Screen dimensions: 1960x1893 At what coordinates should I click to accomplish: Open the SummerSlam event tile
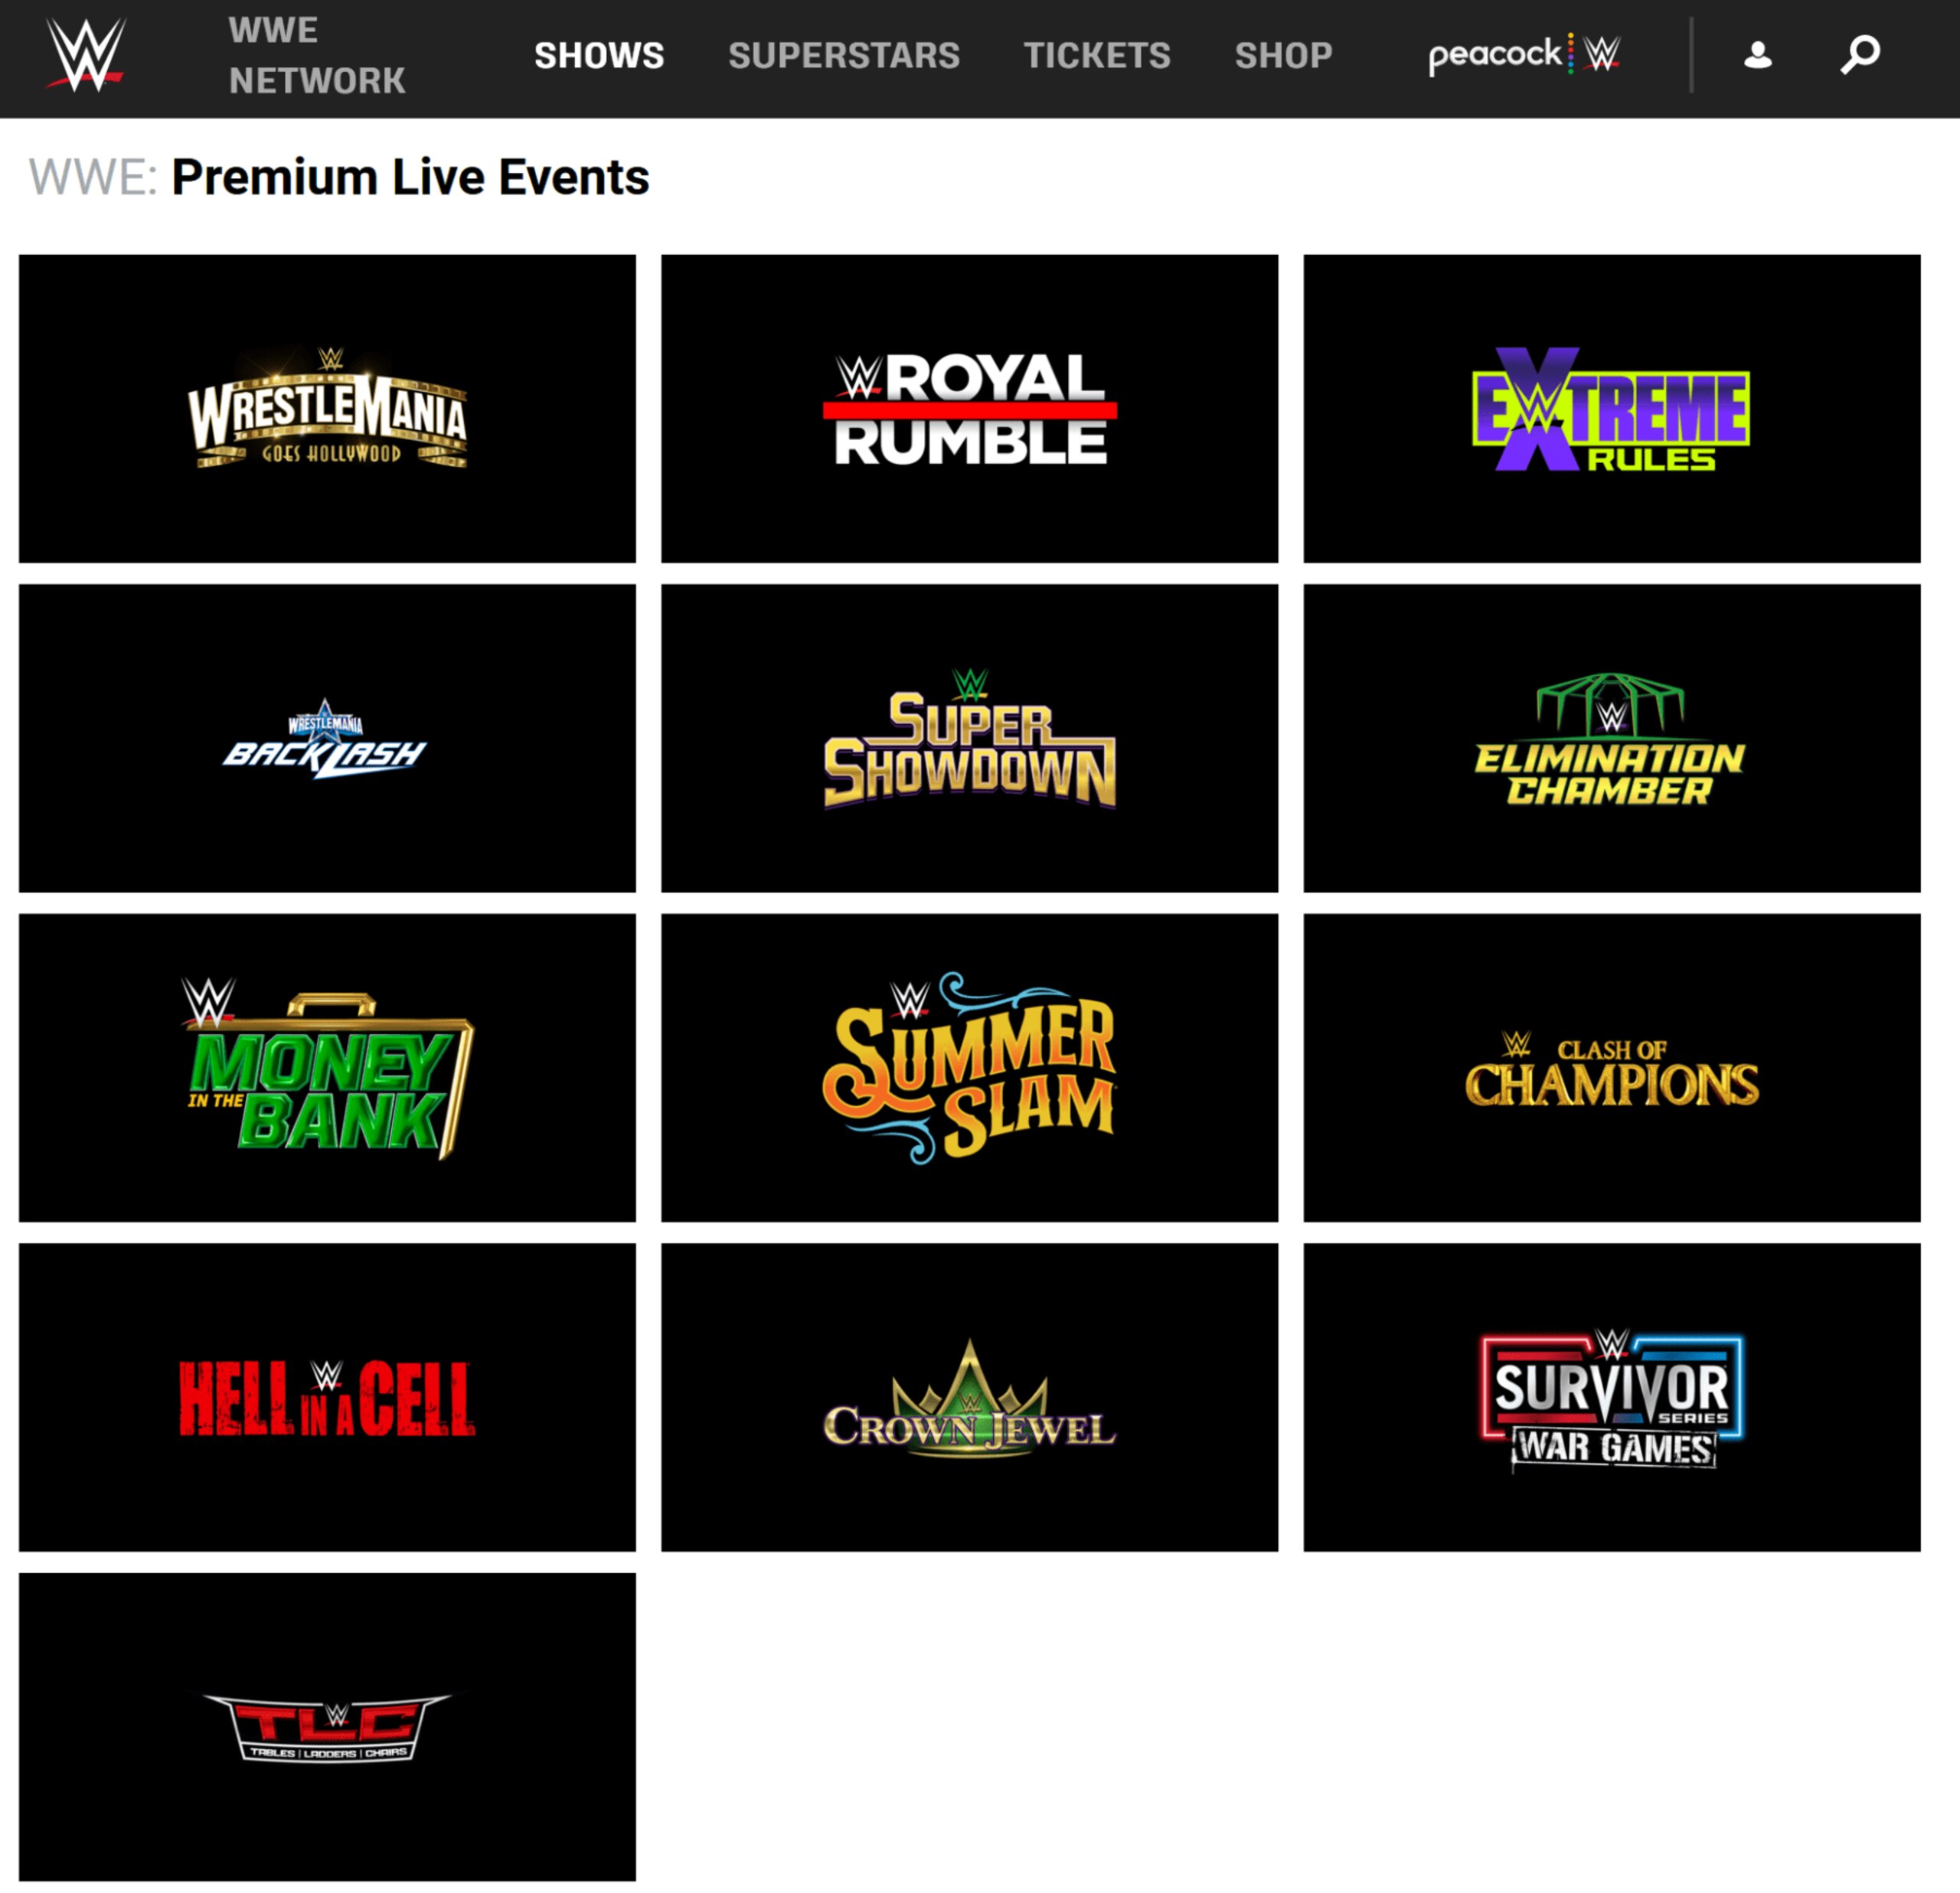(969, 1067)
